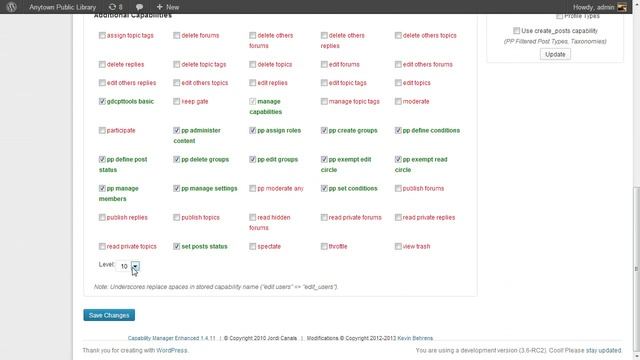
Task: Check the spectate capability box
Action: click(x=253, y=247)
